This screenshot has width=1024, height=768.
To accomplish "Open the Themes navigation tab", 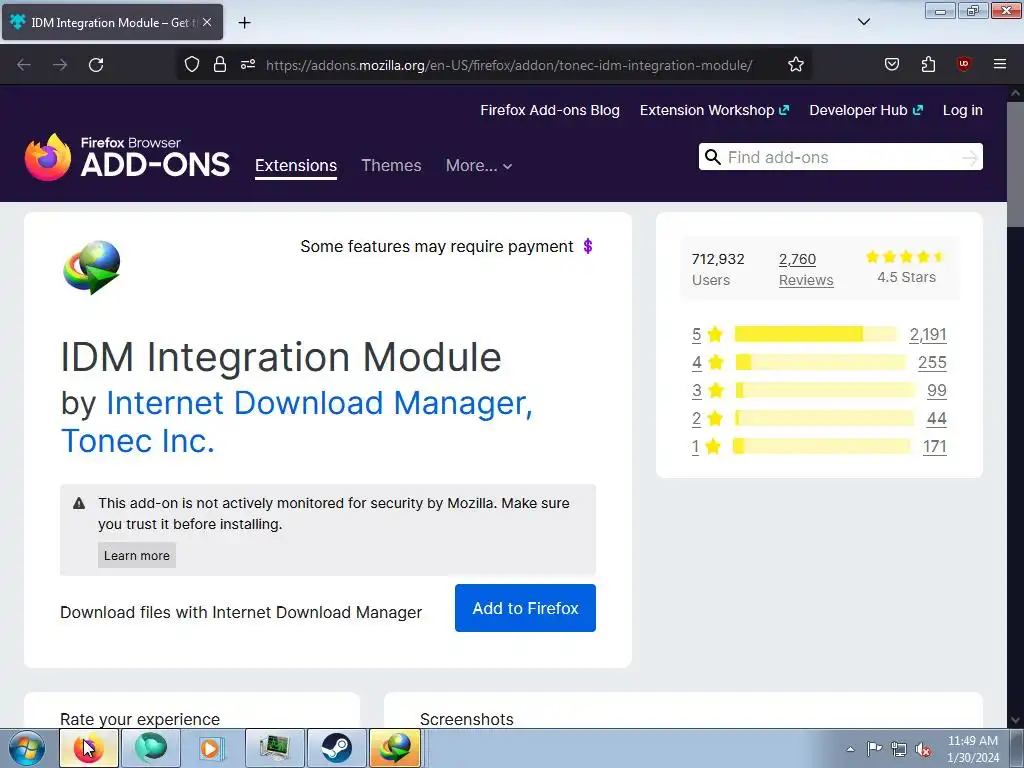I will [x=391, y=165].
